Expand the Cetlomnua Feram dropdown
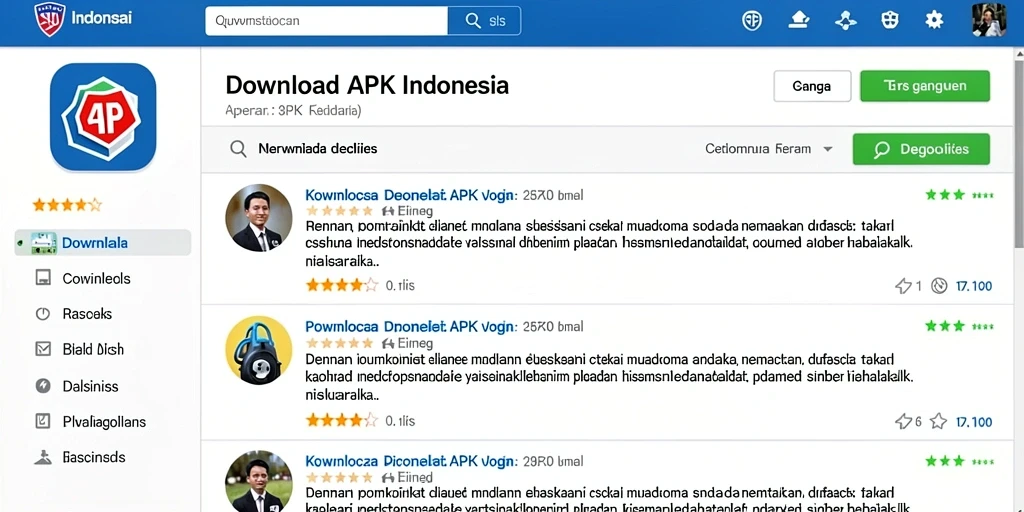Image resolution: width=1024 pixels, height=512 pixels. 769,149
